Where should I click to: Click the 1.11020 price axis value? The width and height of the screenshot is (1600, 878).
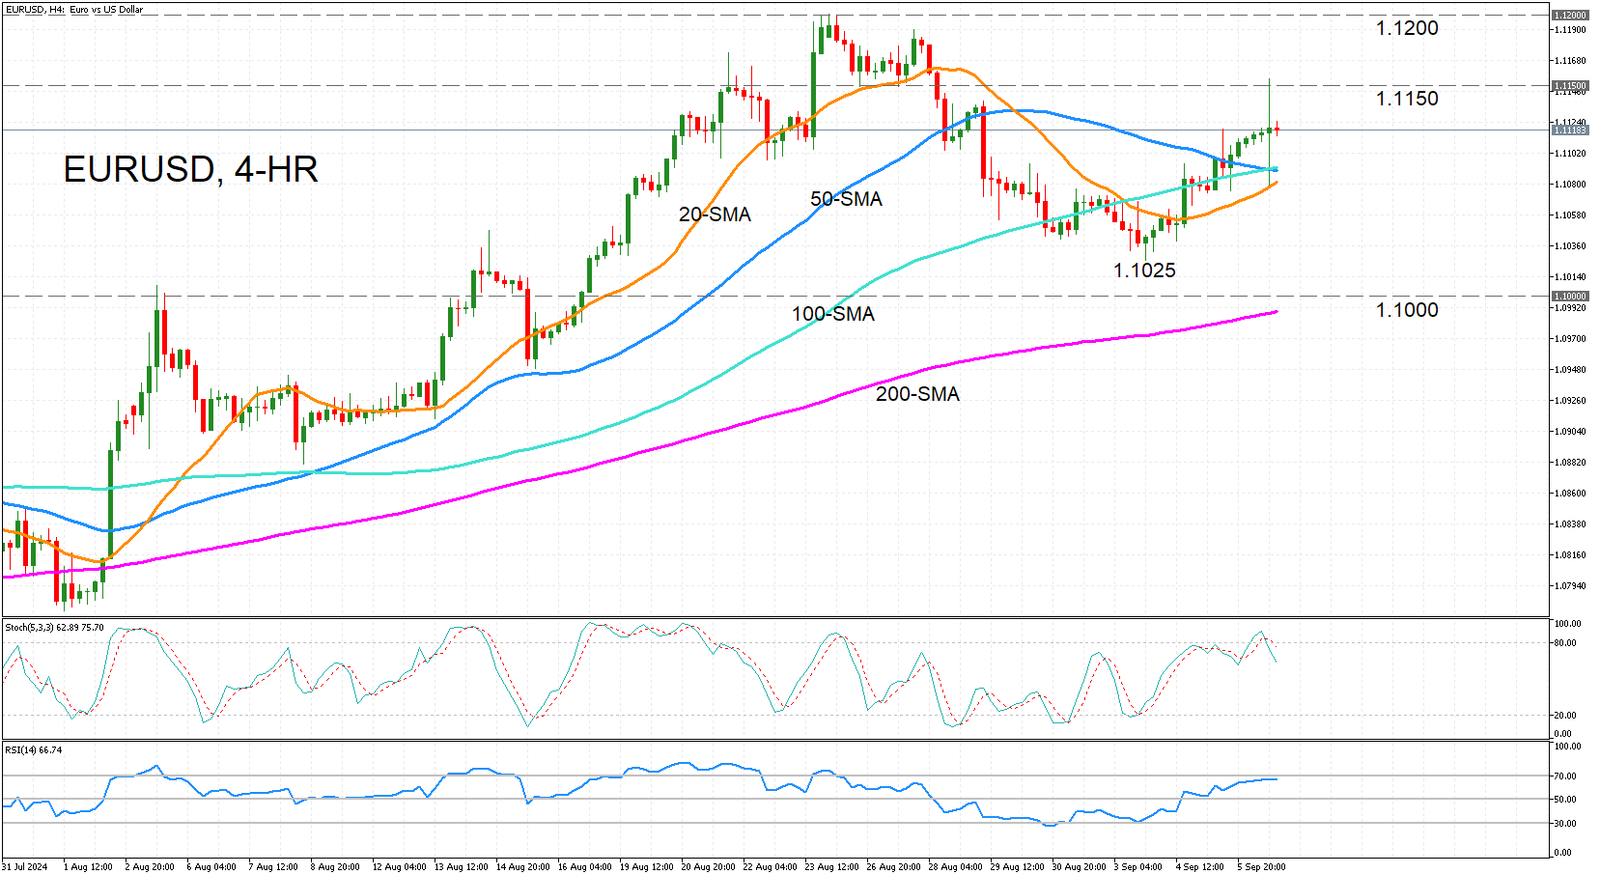click(x=1570, y=153)
